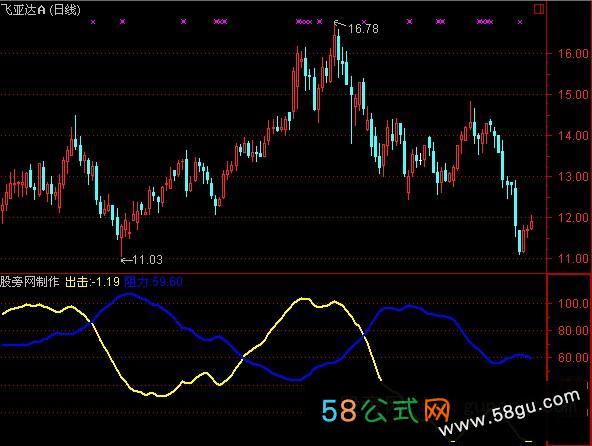Click the 15.00 price axis label
This screenshot has height=446, width=592.
coord(573,94)
